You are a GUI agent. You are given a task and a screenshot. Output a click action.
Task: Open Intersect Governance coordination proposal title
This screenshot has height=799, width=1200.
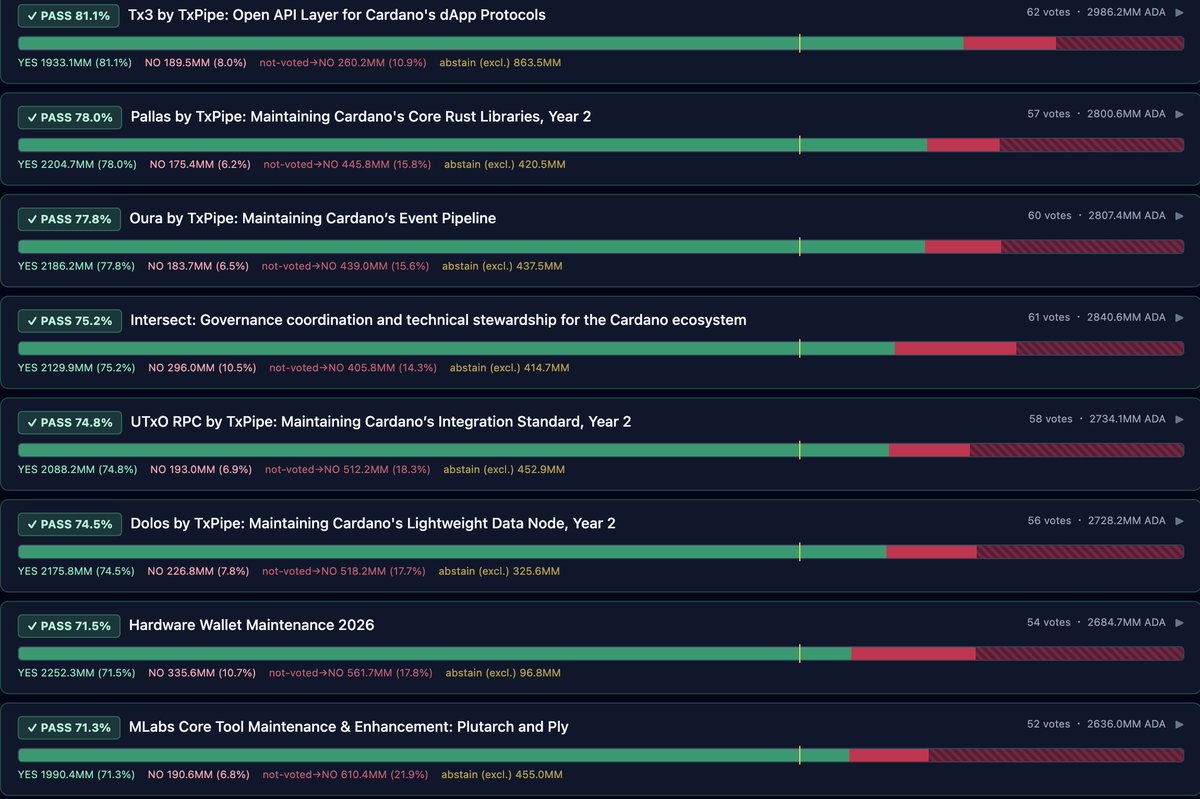point(439,320)
